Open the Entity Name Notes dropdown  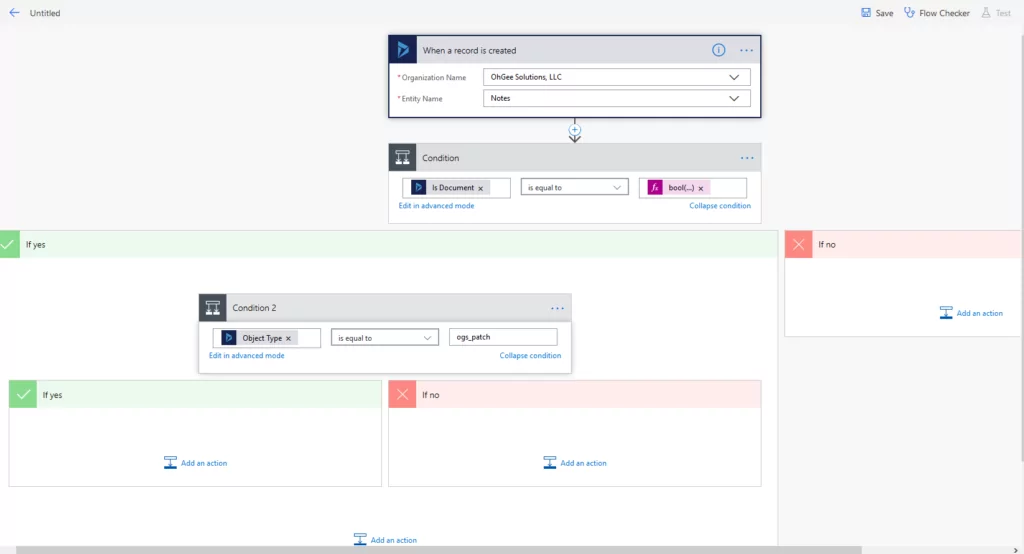point(616,99)
